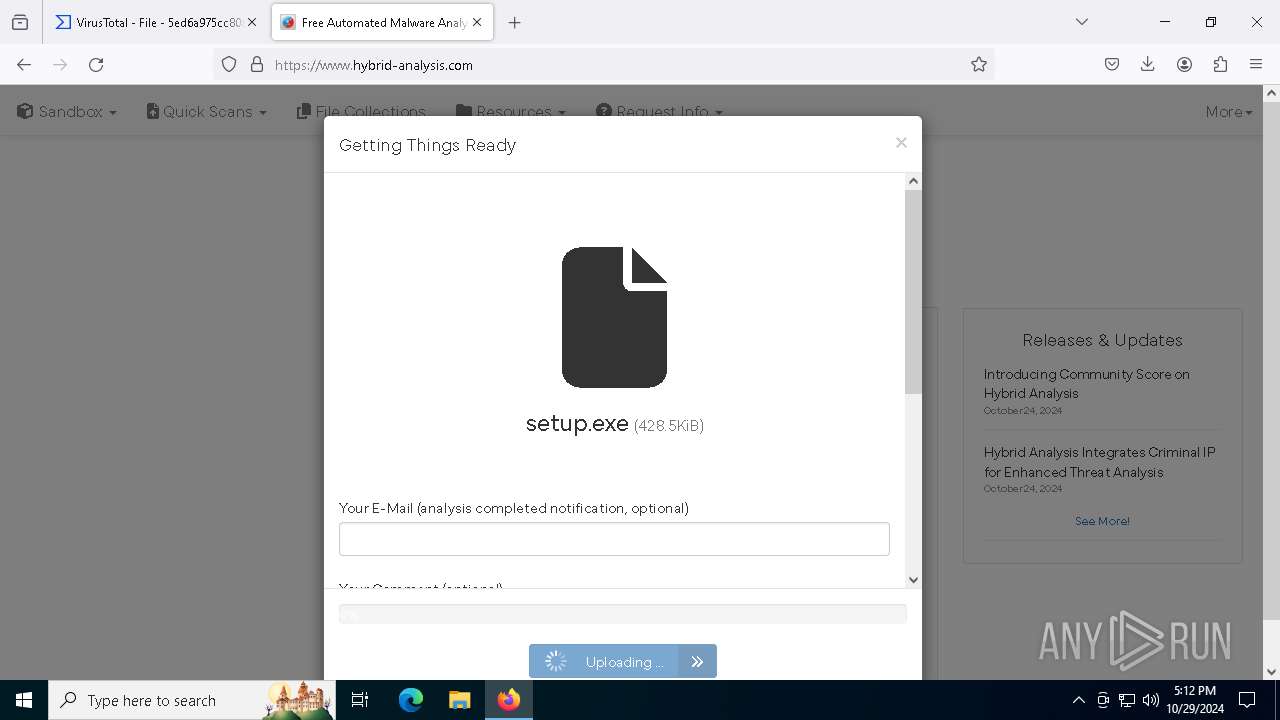1280x720 pixels.
Task: Click the Firefox taskbar icon
Action: [509, 700]
